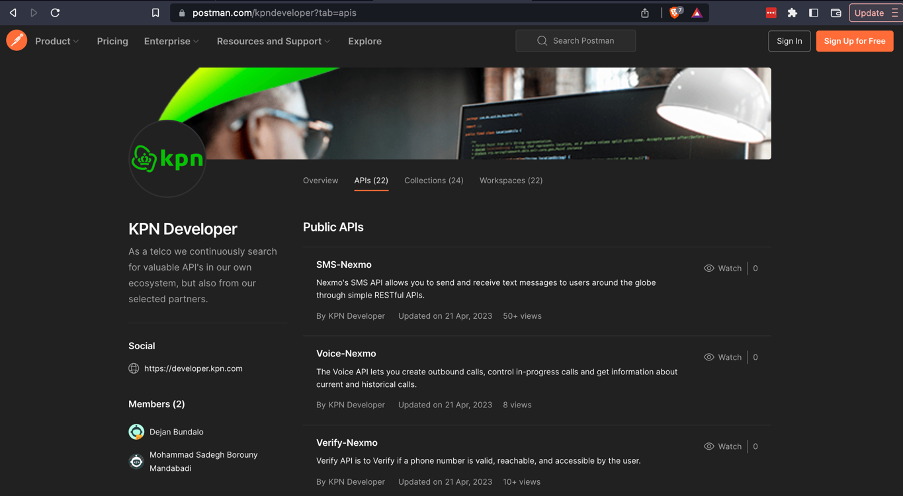Go back with the browser back arrow

pos(13,13)
